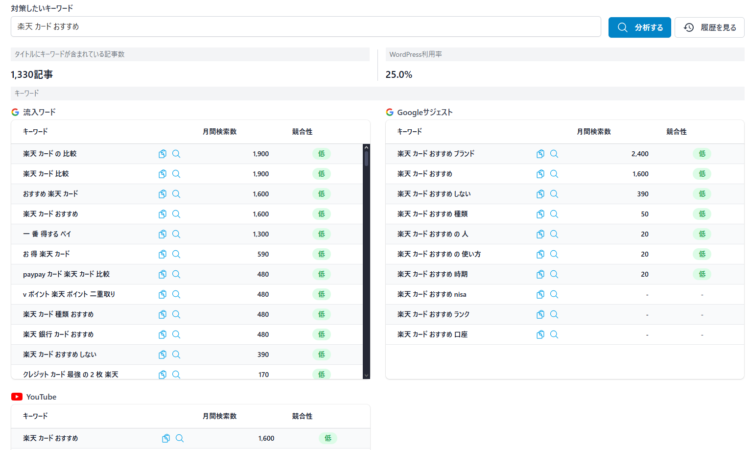Click the 流入ワード table scrollbar thumb
750x450 pixels.
click(366, 158)
